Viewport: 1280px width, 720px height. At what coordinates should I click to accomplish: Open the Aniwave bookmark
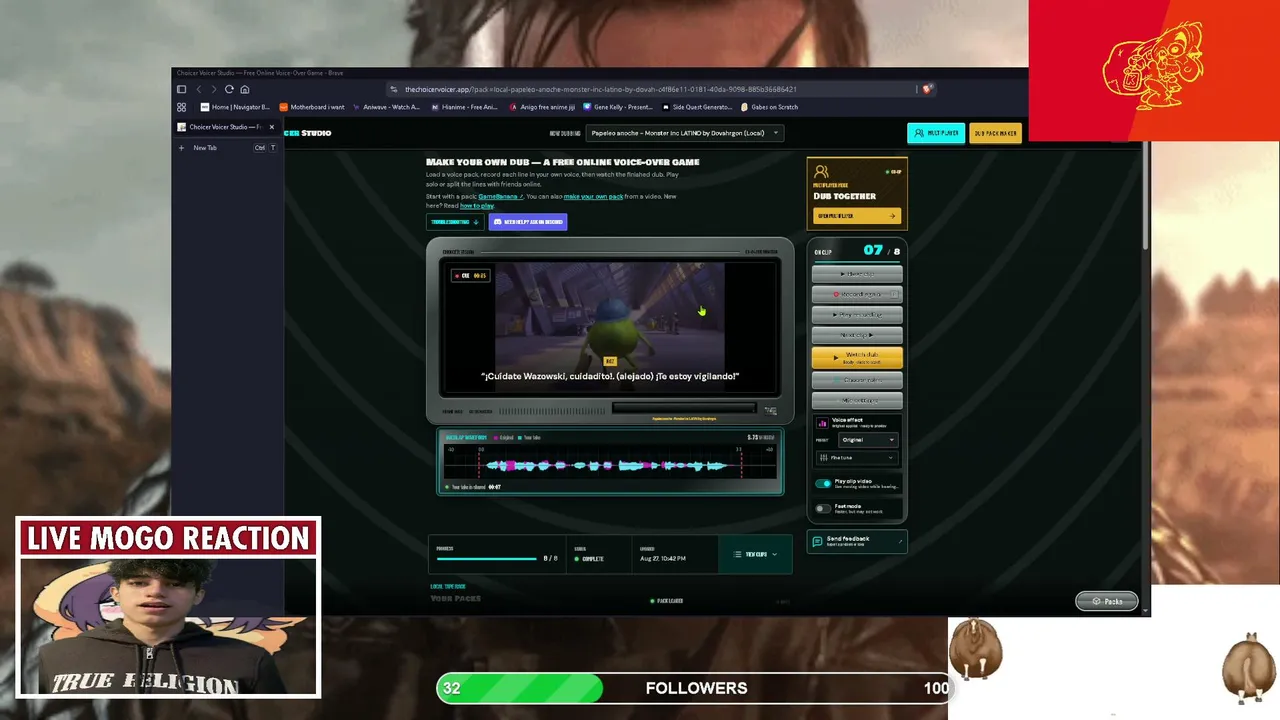coord(385,107)
